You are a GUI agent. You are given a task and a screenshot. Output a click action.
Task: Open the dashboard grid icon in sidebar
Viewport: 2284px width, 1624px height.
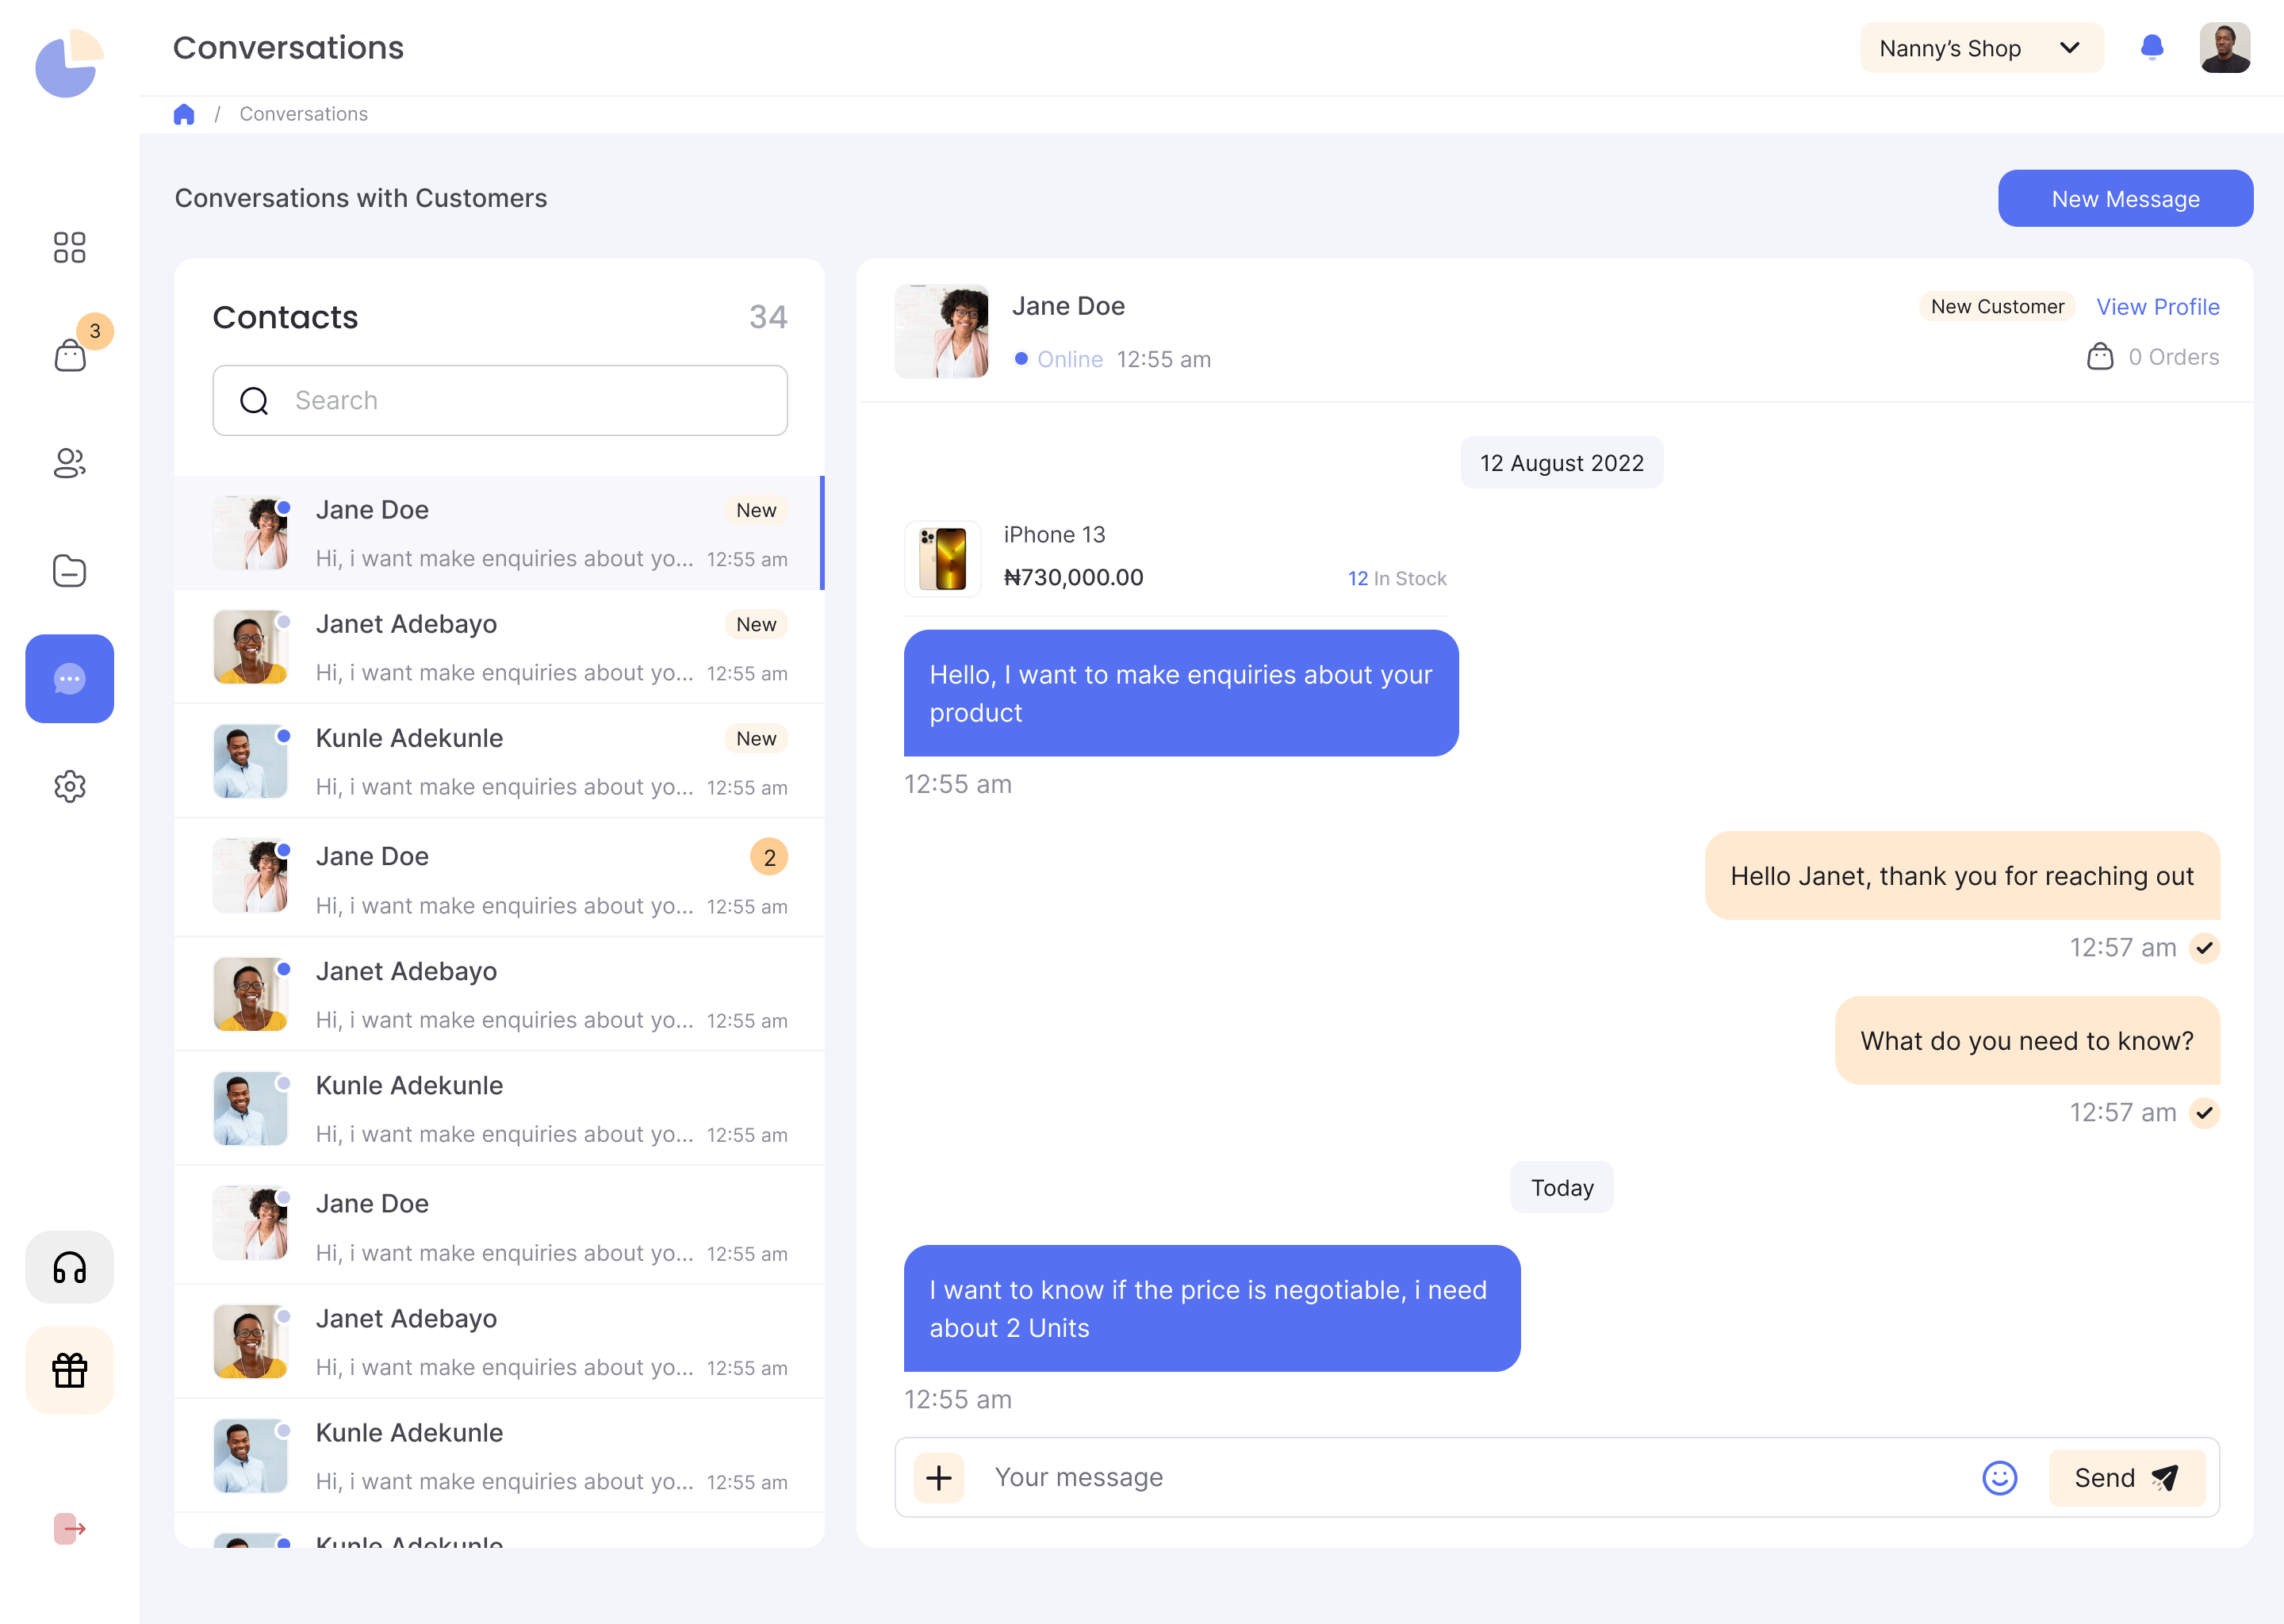[x=69, y=247]
